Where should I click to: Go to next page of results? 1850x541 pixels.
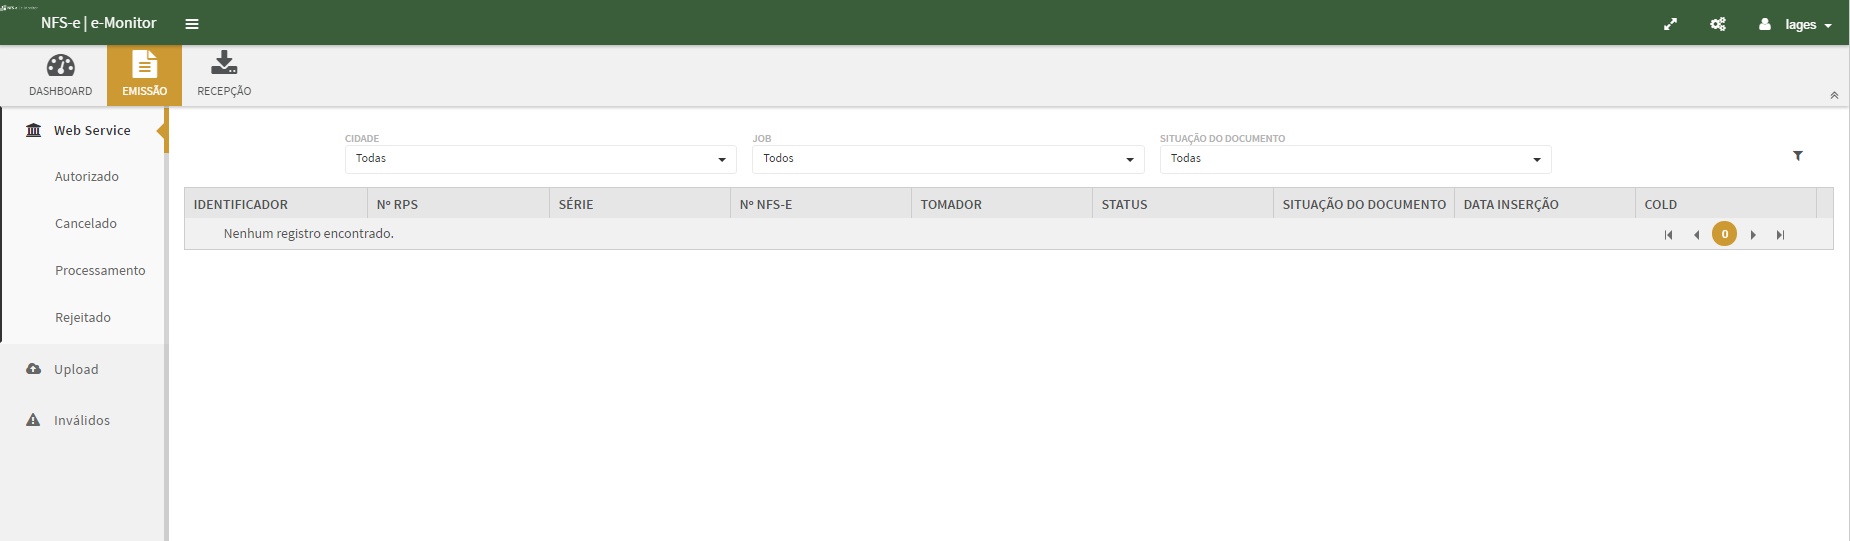(1753, 235)
